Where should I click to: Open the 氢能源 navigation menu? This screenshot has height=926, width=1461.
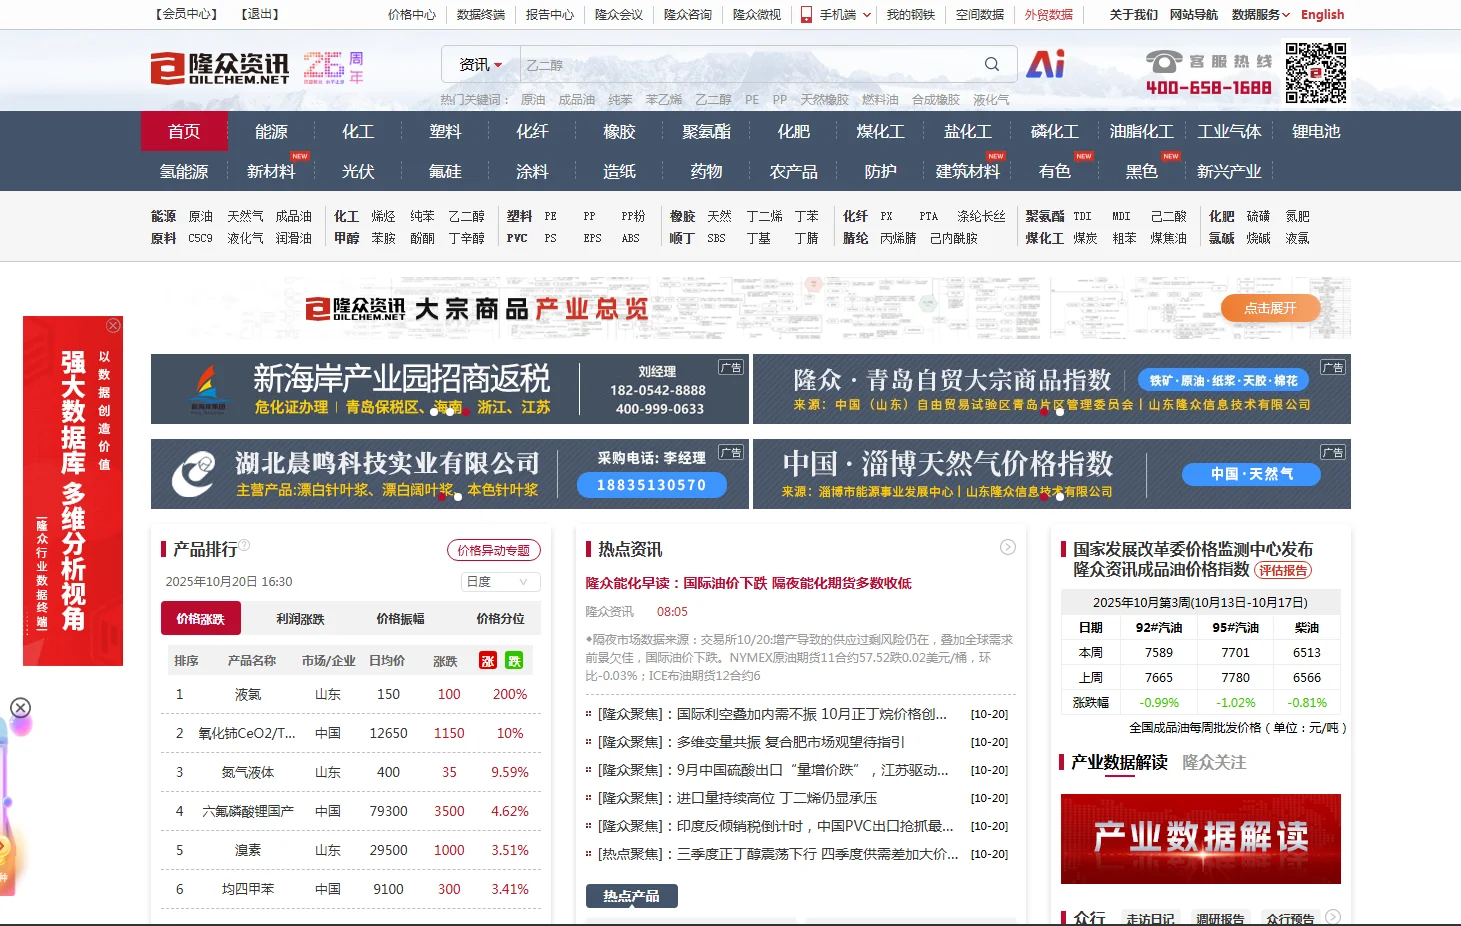184,171
